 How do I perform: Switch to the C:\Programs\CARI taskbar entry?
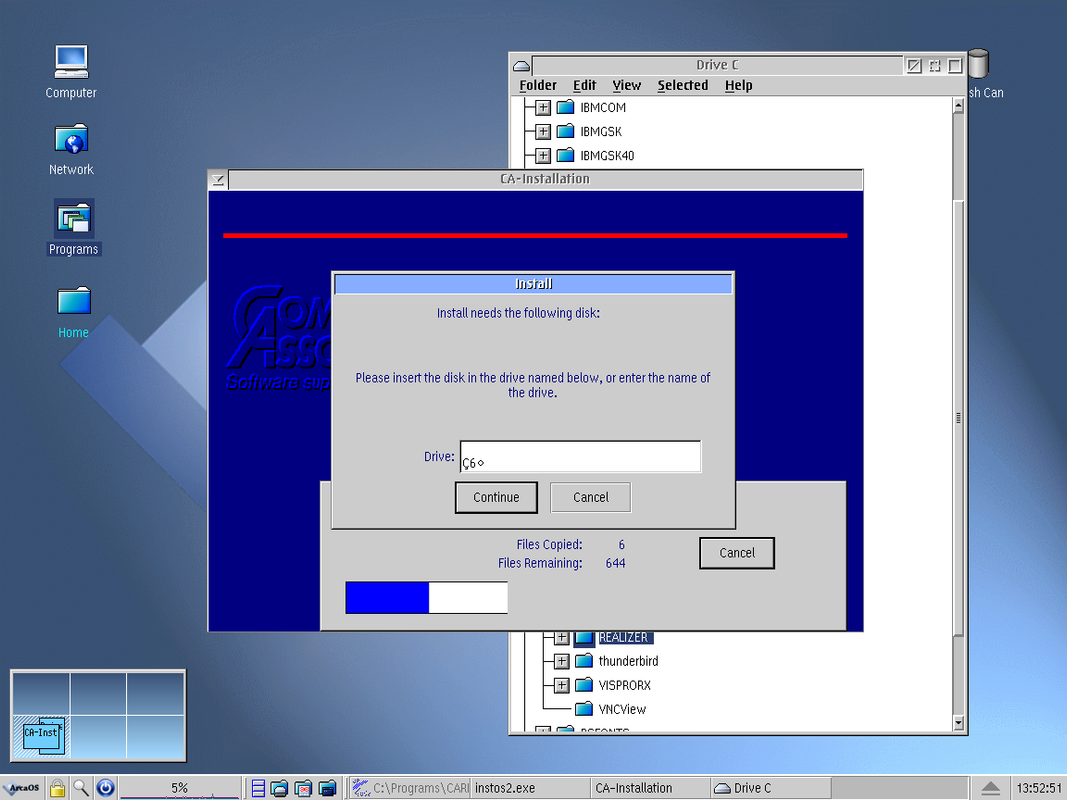point(410,788)
